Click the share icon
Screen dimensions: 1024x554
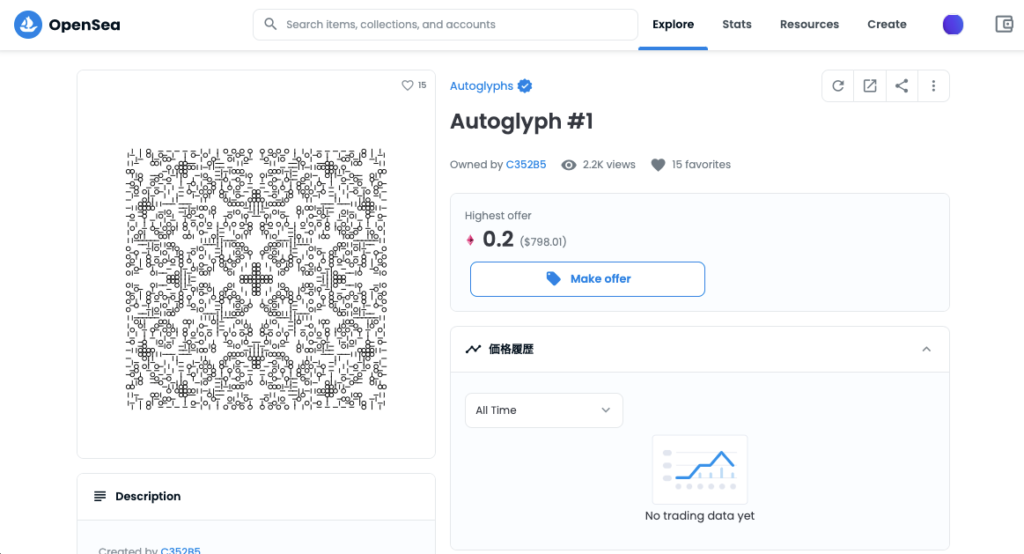click(x=902, y=86)
